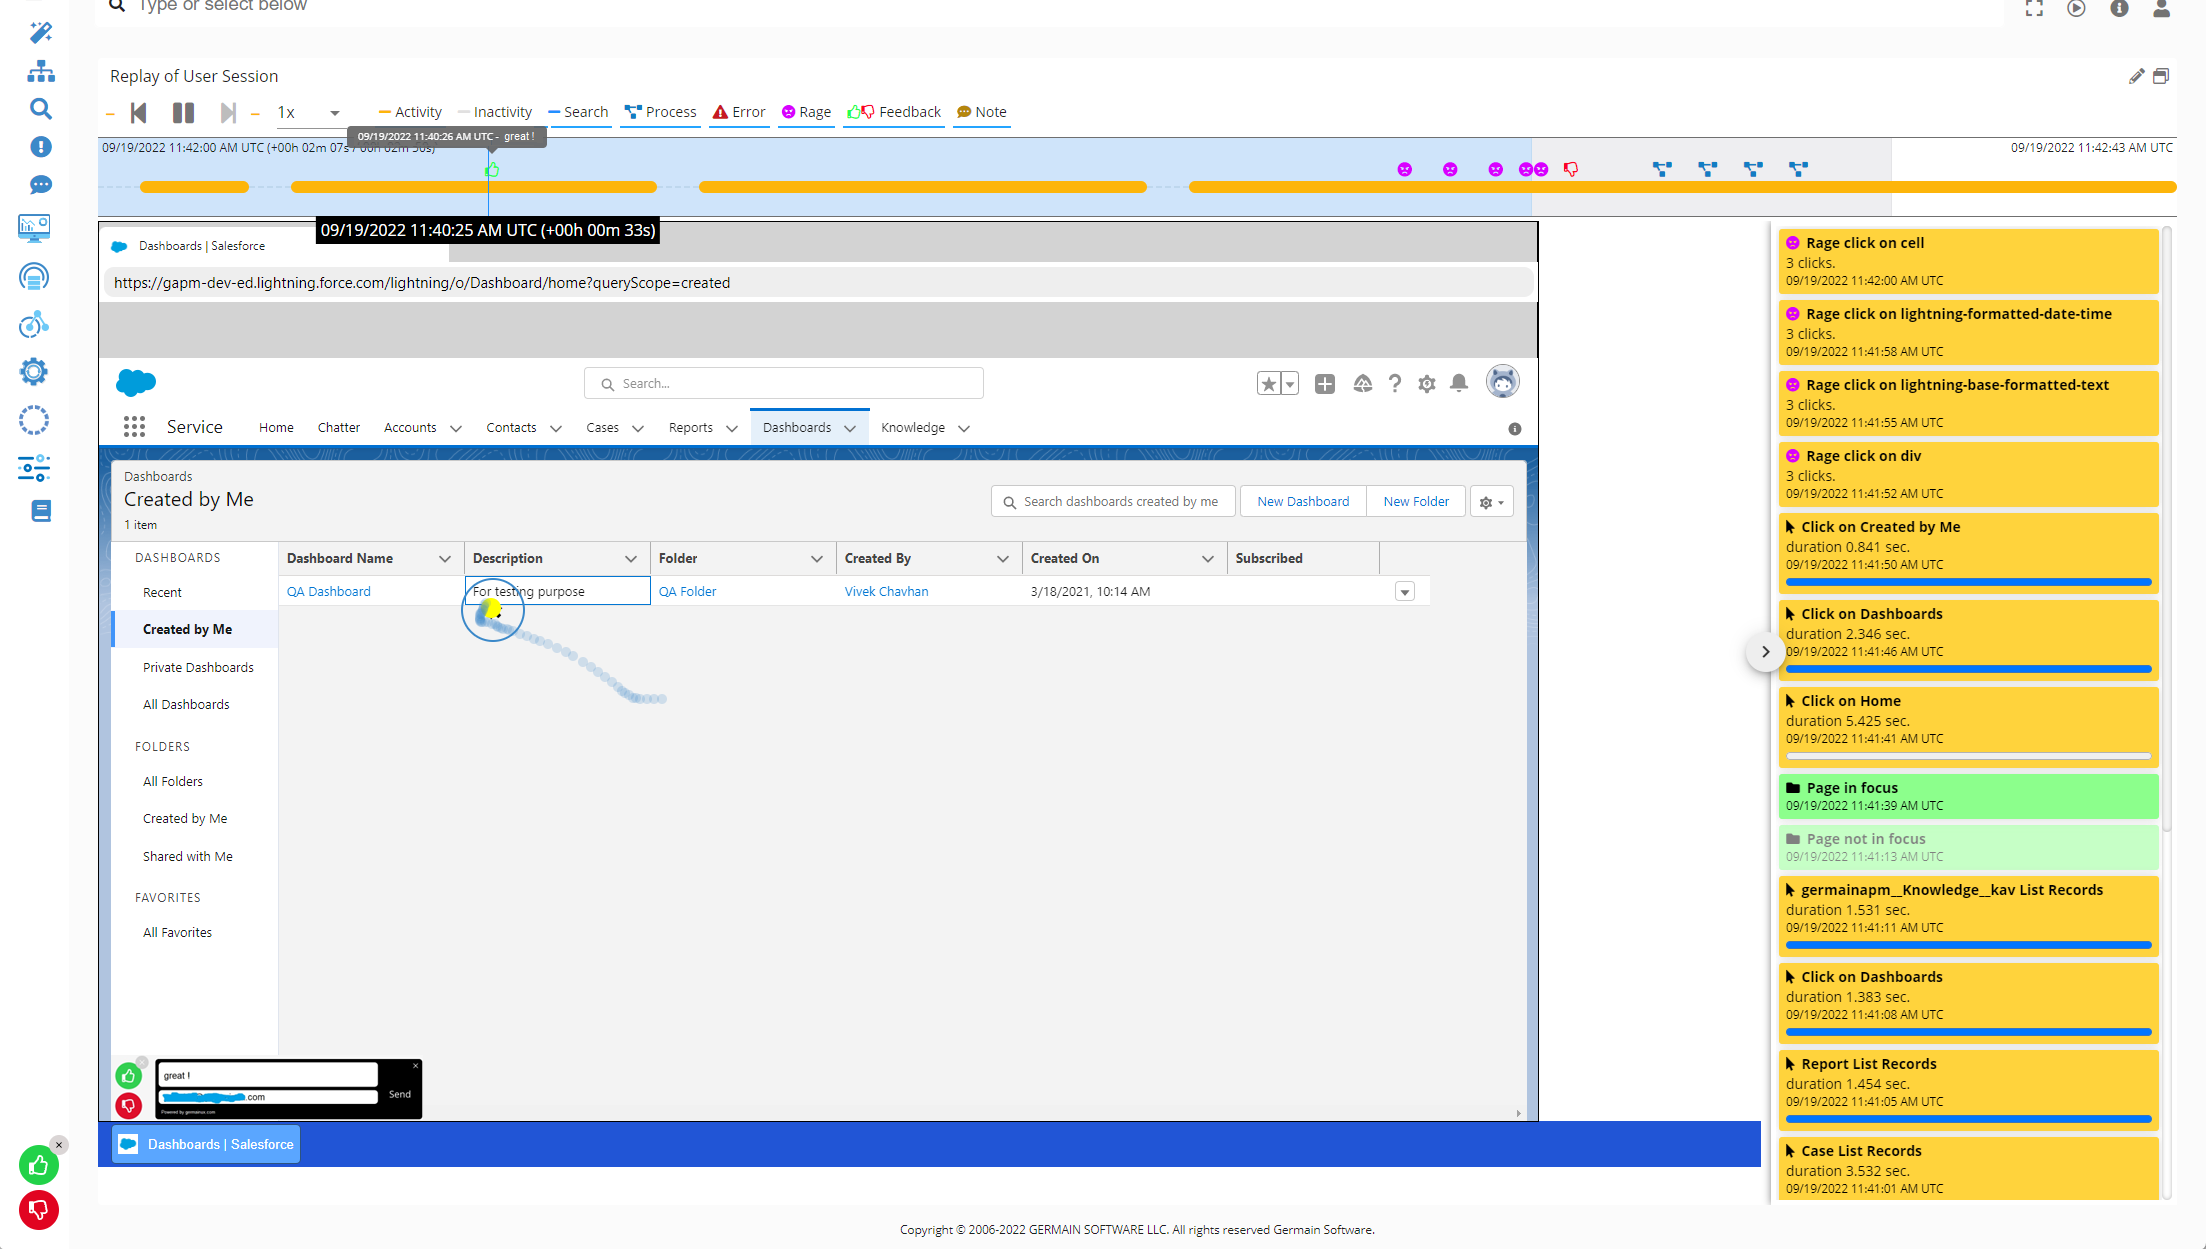
Task: Toggle Error events in timeline legend
Action: [x=739, y=112]
